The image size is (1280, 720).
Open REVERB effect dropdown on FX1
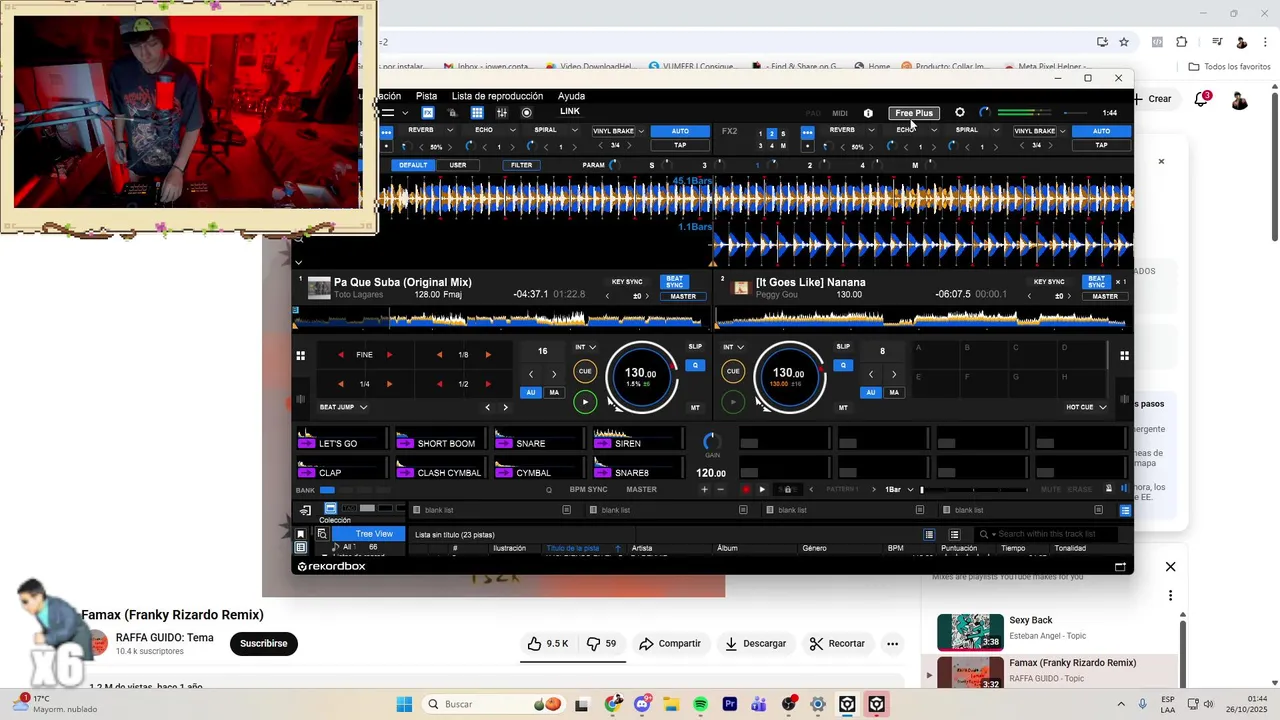click(450, 130)
